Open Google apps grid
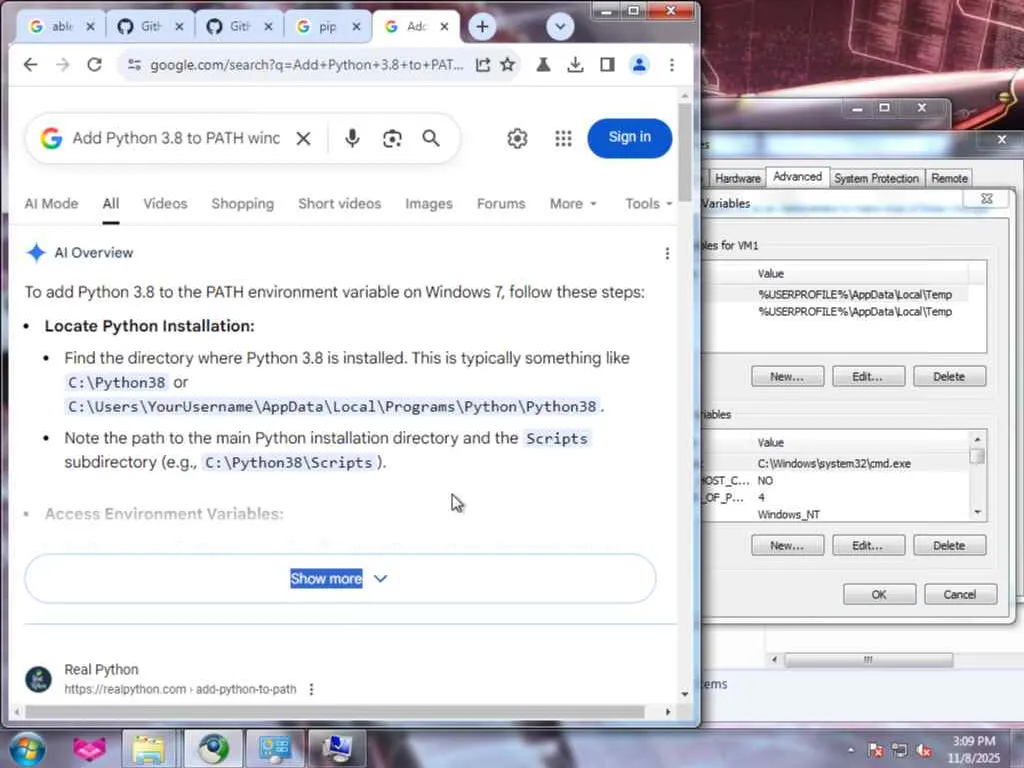This screenshot has height=768, width=1024. (x=563, y=138)
